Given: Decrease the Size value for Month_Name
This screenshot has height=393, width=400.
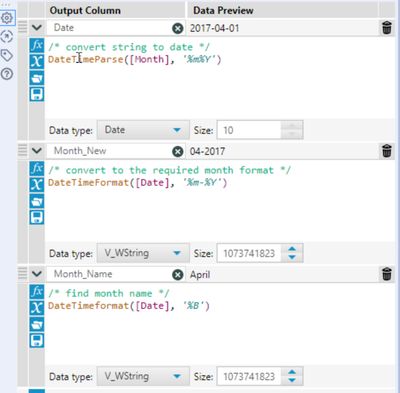Looking at the screenshot, I should 292,380.
